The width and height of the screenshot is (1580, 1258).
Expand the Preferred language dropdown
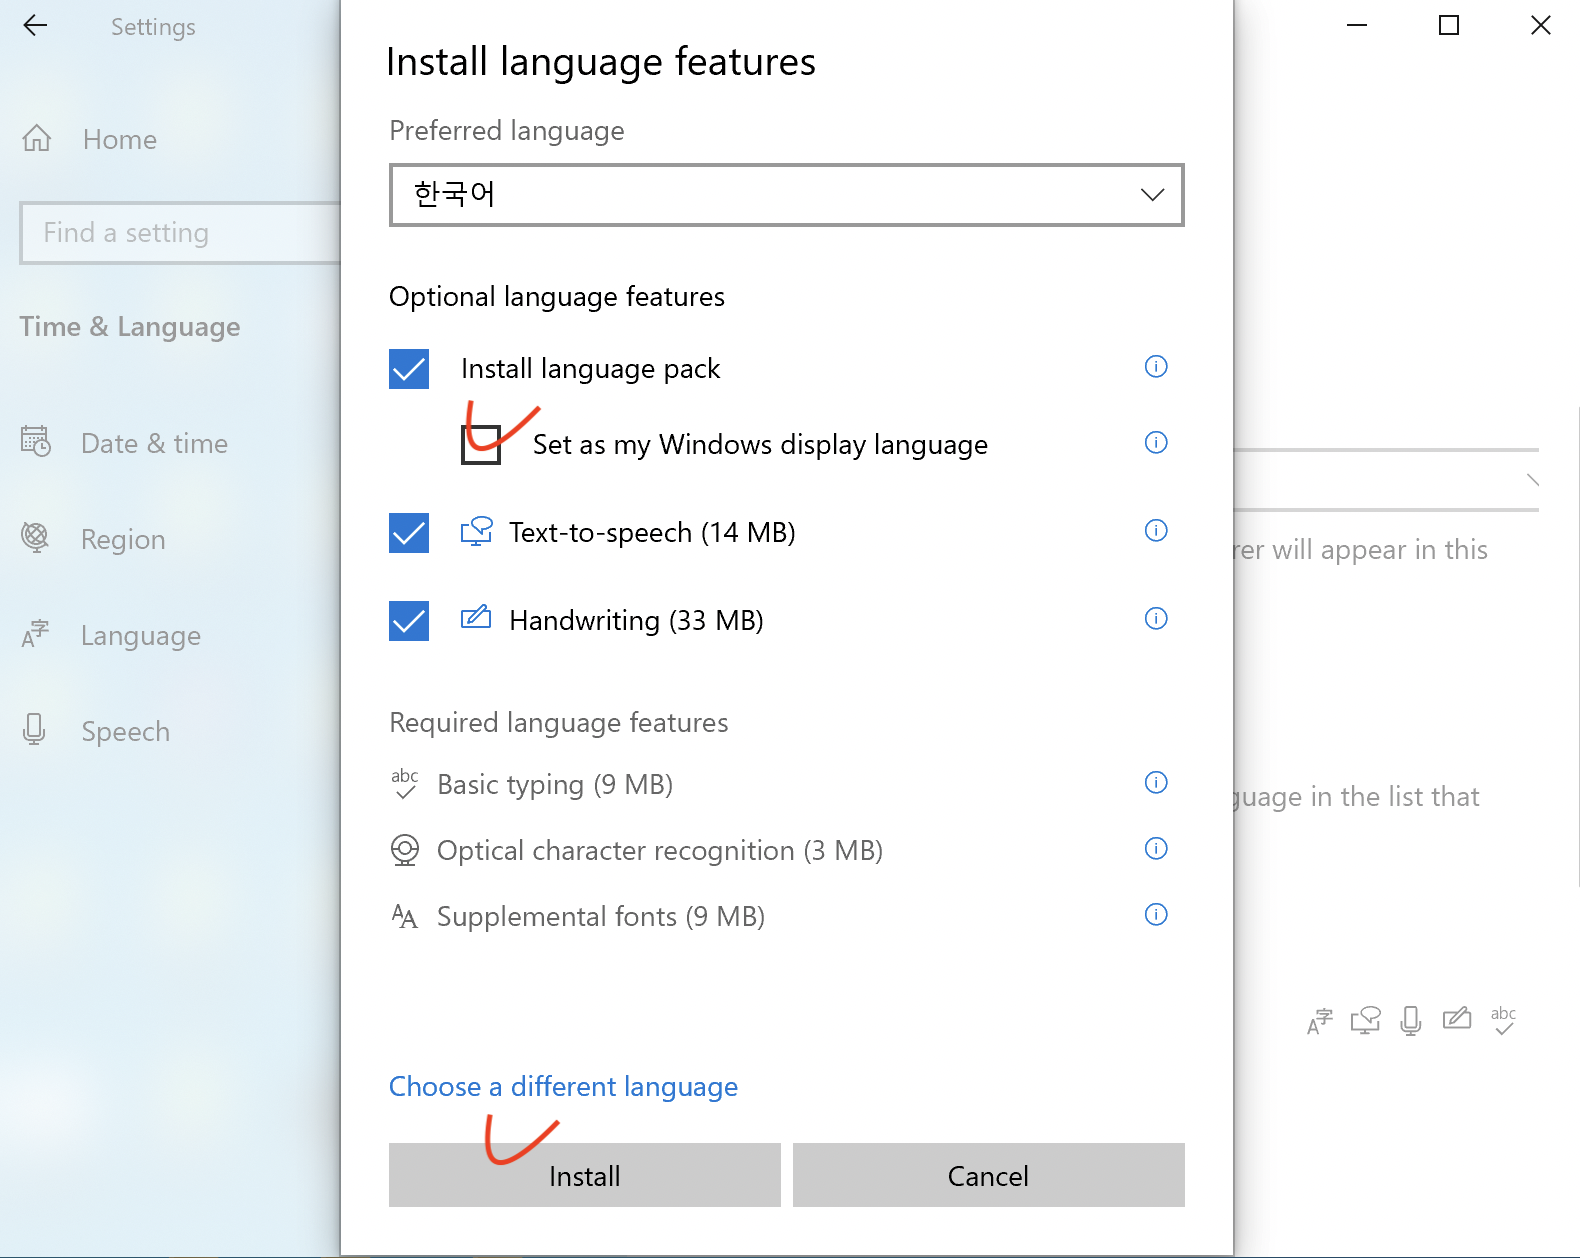click(787, 195)
